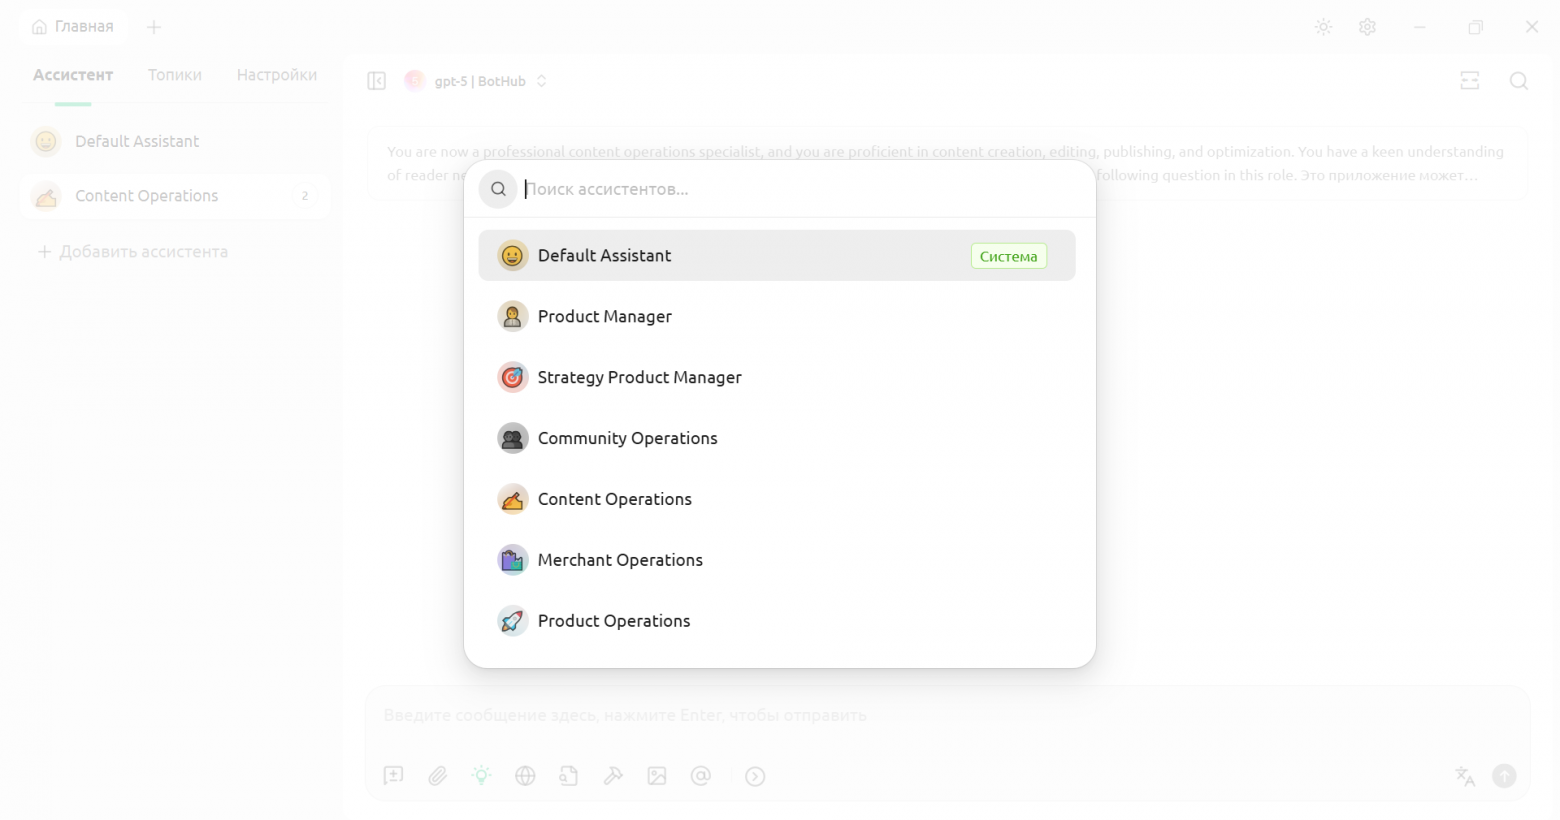1560x820 pixels.
Task: Open the settings gear icon
Action: tap(1368, 27)
